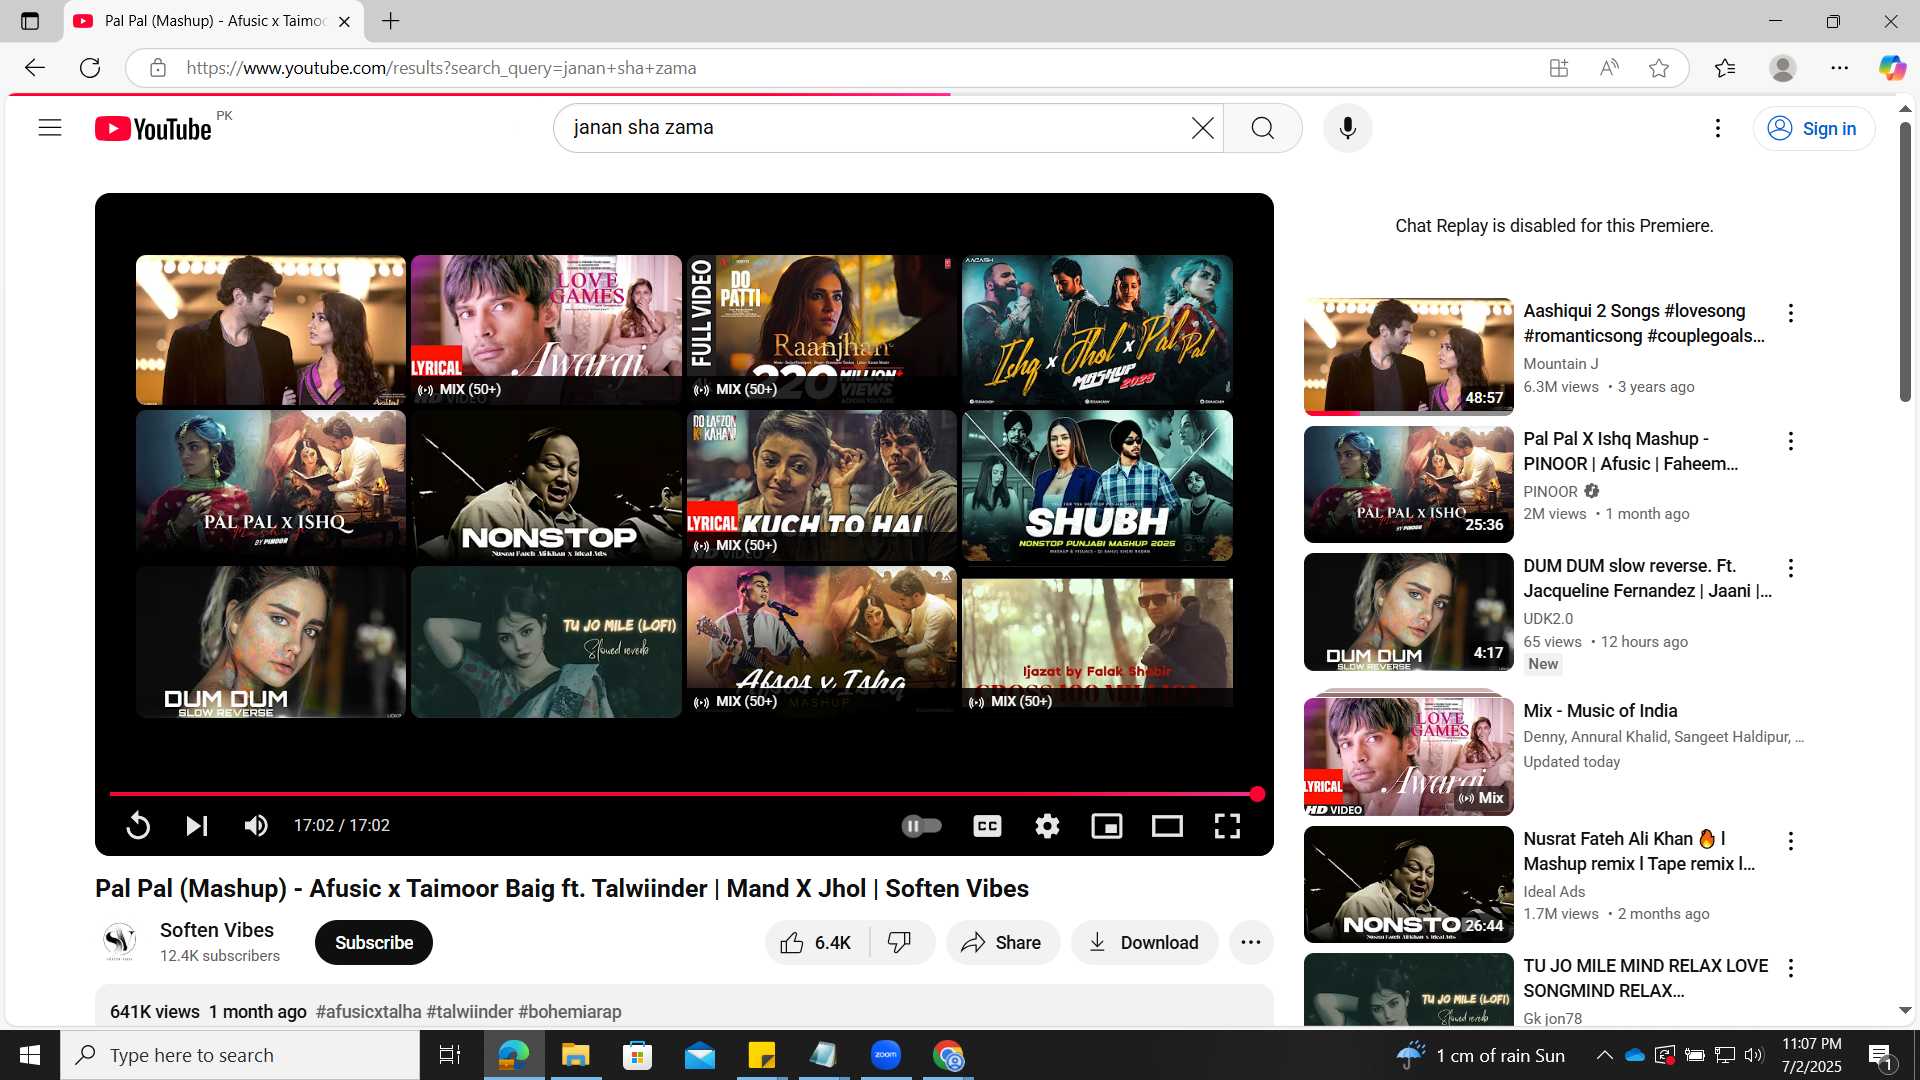Toggle the autoplay switch in the player

tap(922, 826)
